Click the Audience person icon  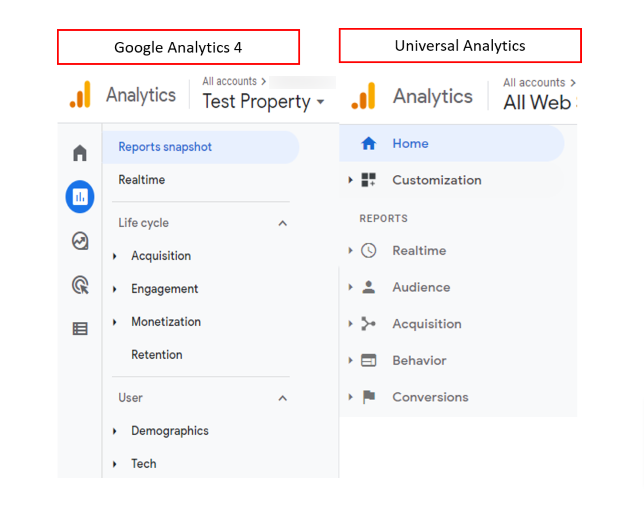pos(368,287)
